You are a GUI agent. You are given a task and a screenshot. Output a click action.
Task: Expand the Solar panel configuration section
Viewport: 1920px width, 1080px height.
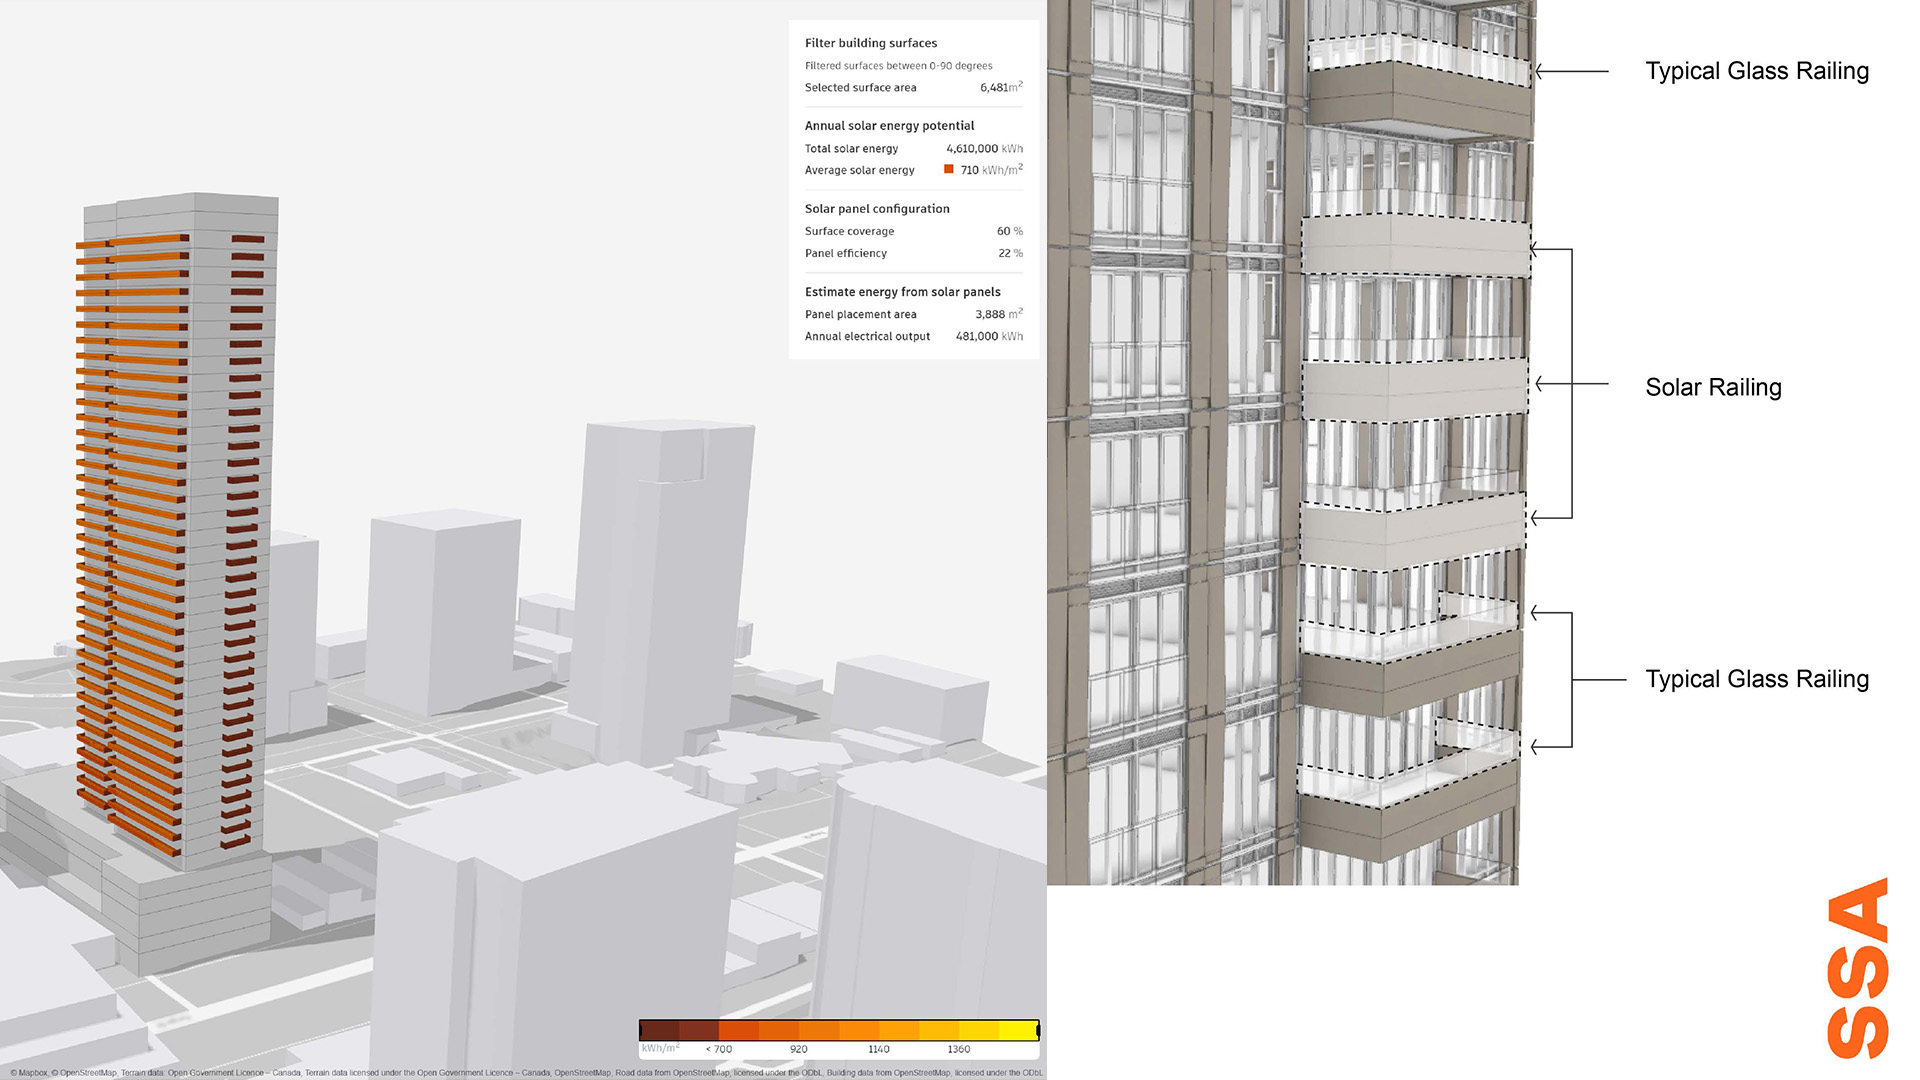[877, 208]
